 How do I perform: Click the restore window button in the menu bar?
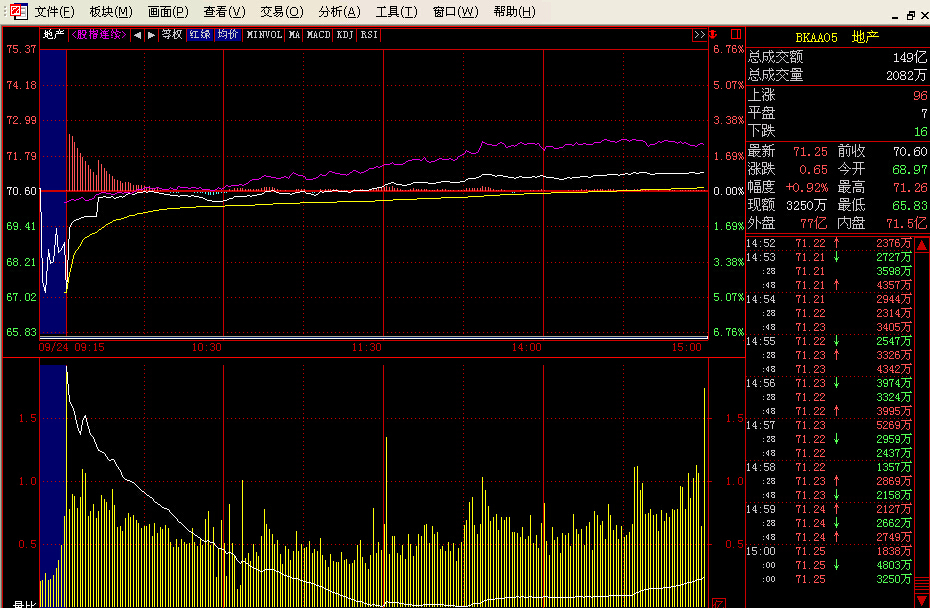tap(910, 14)
